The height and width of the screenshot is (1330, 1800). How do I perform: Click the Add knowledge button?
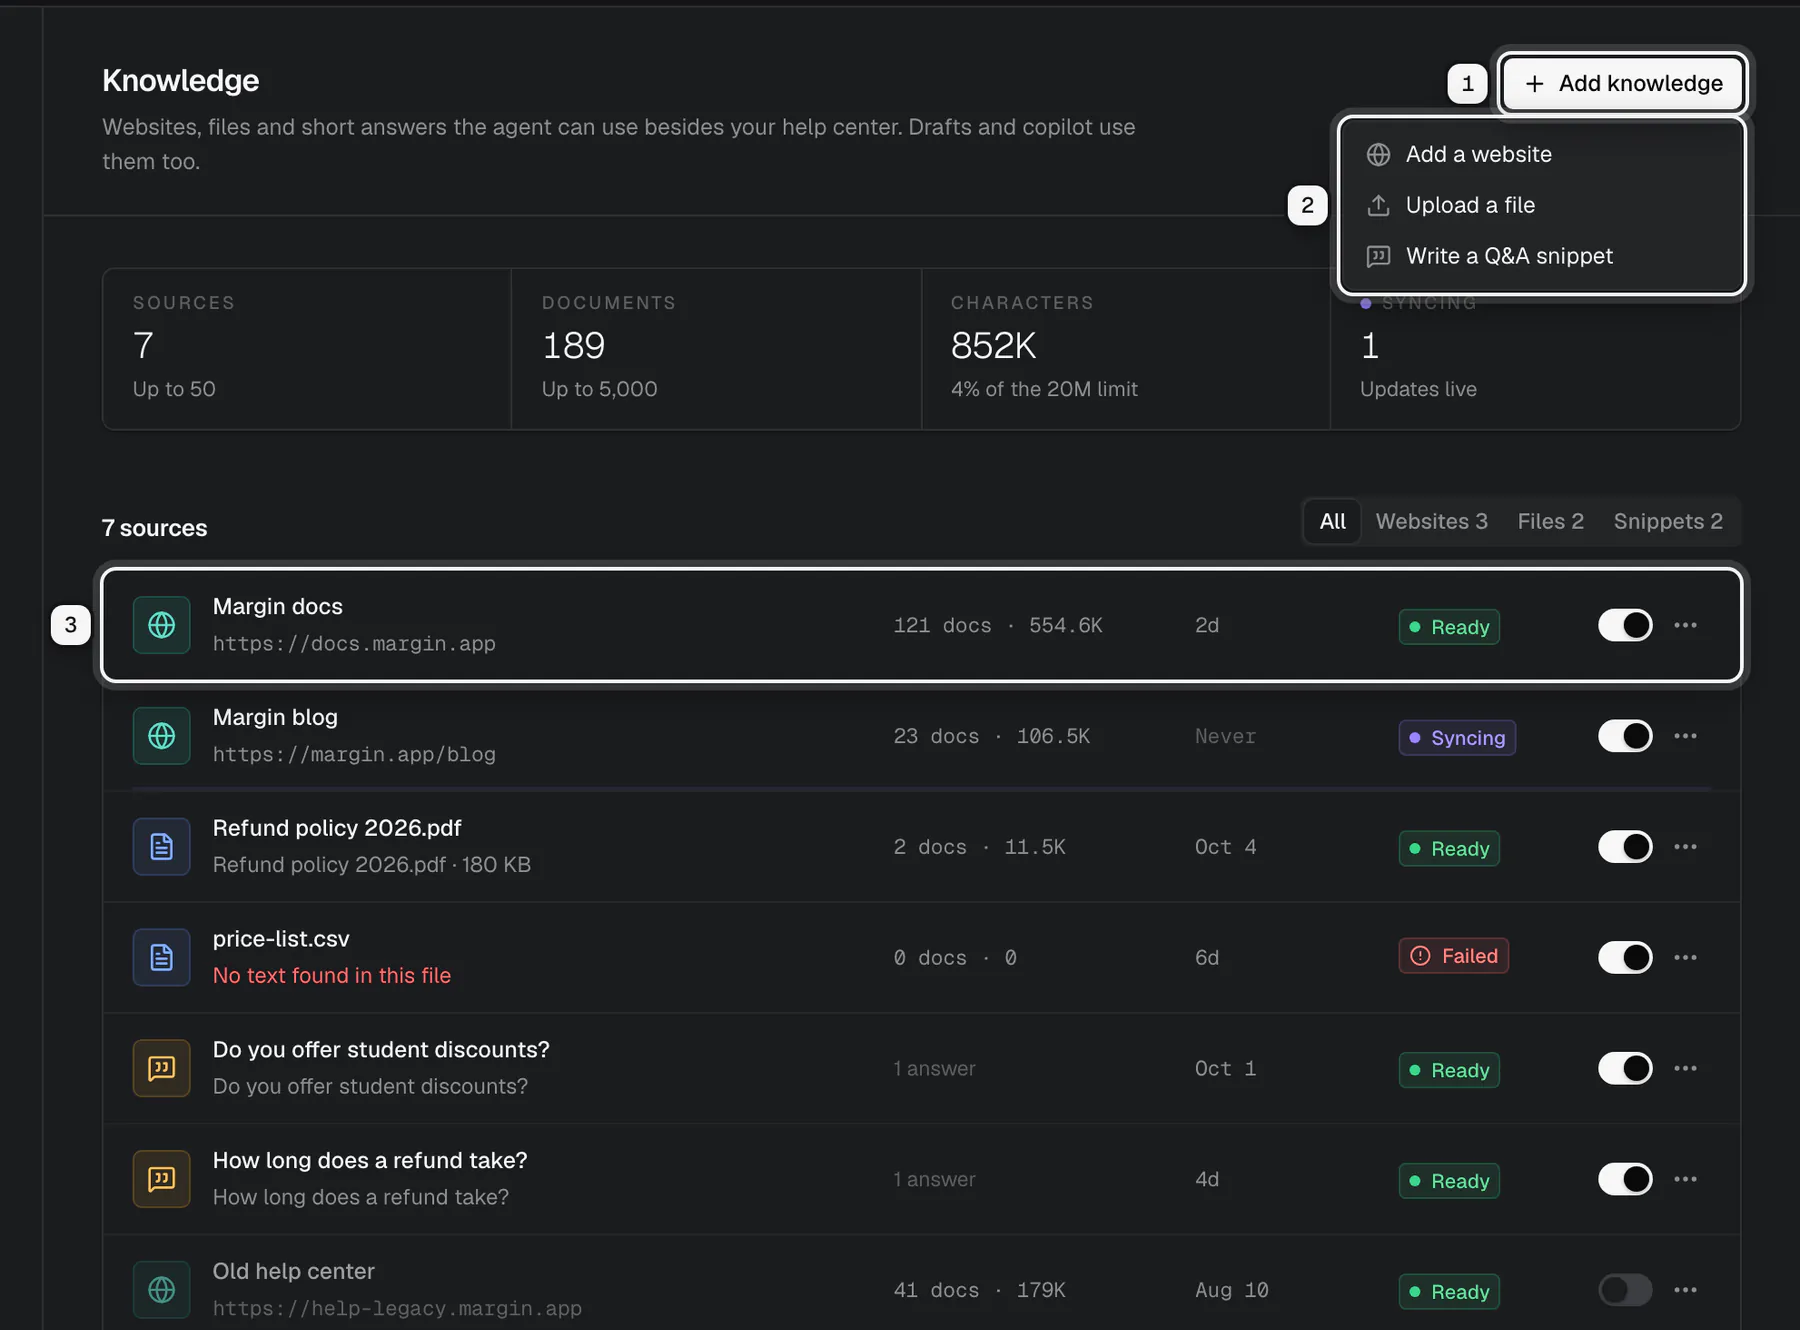pyautogui.click(x=1622, y=83)
